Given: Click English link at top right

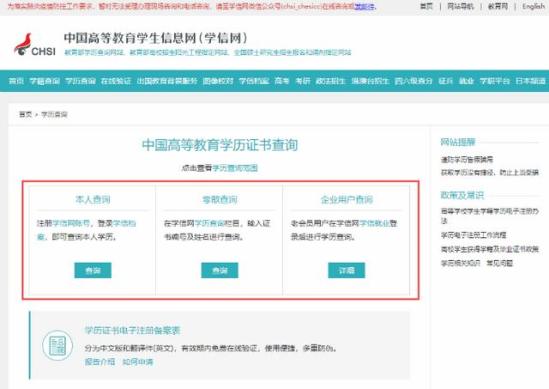Looking at the screenshot, I should [x=533, y=6].
